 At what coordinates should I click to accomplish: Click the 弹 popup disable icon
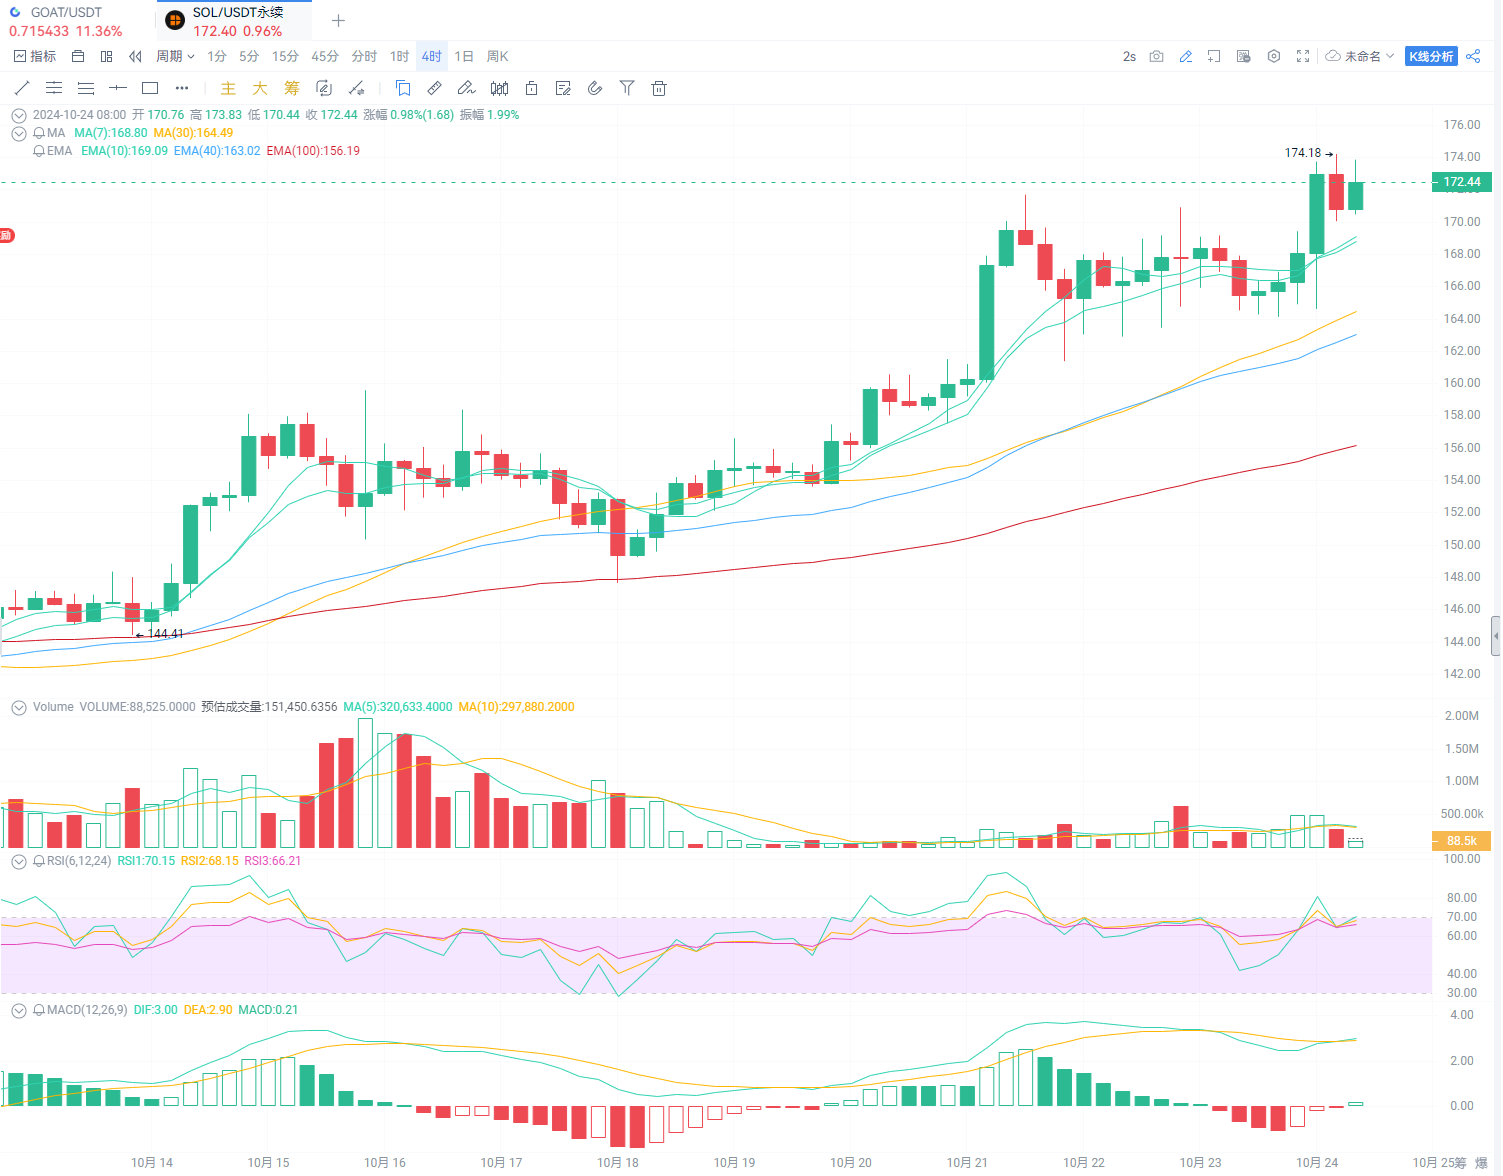click(1243, 56)
